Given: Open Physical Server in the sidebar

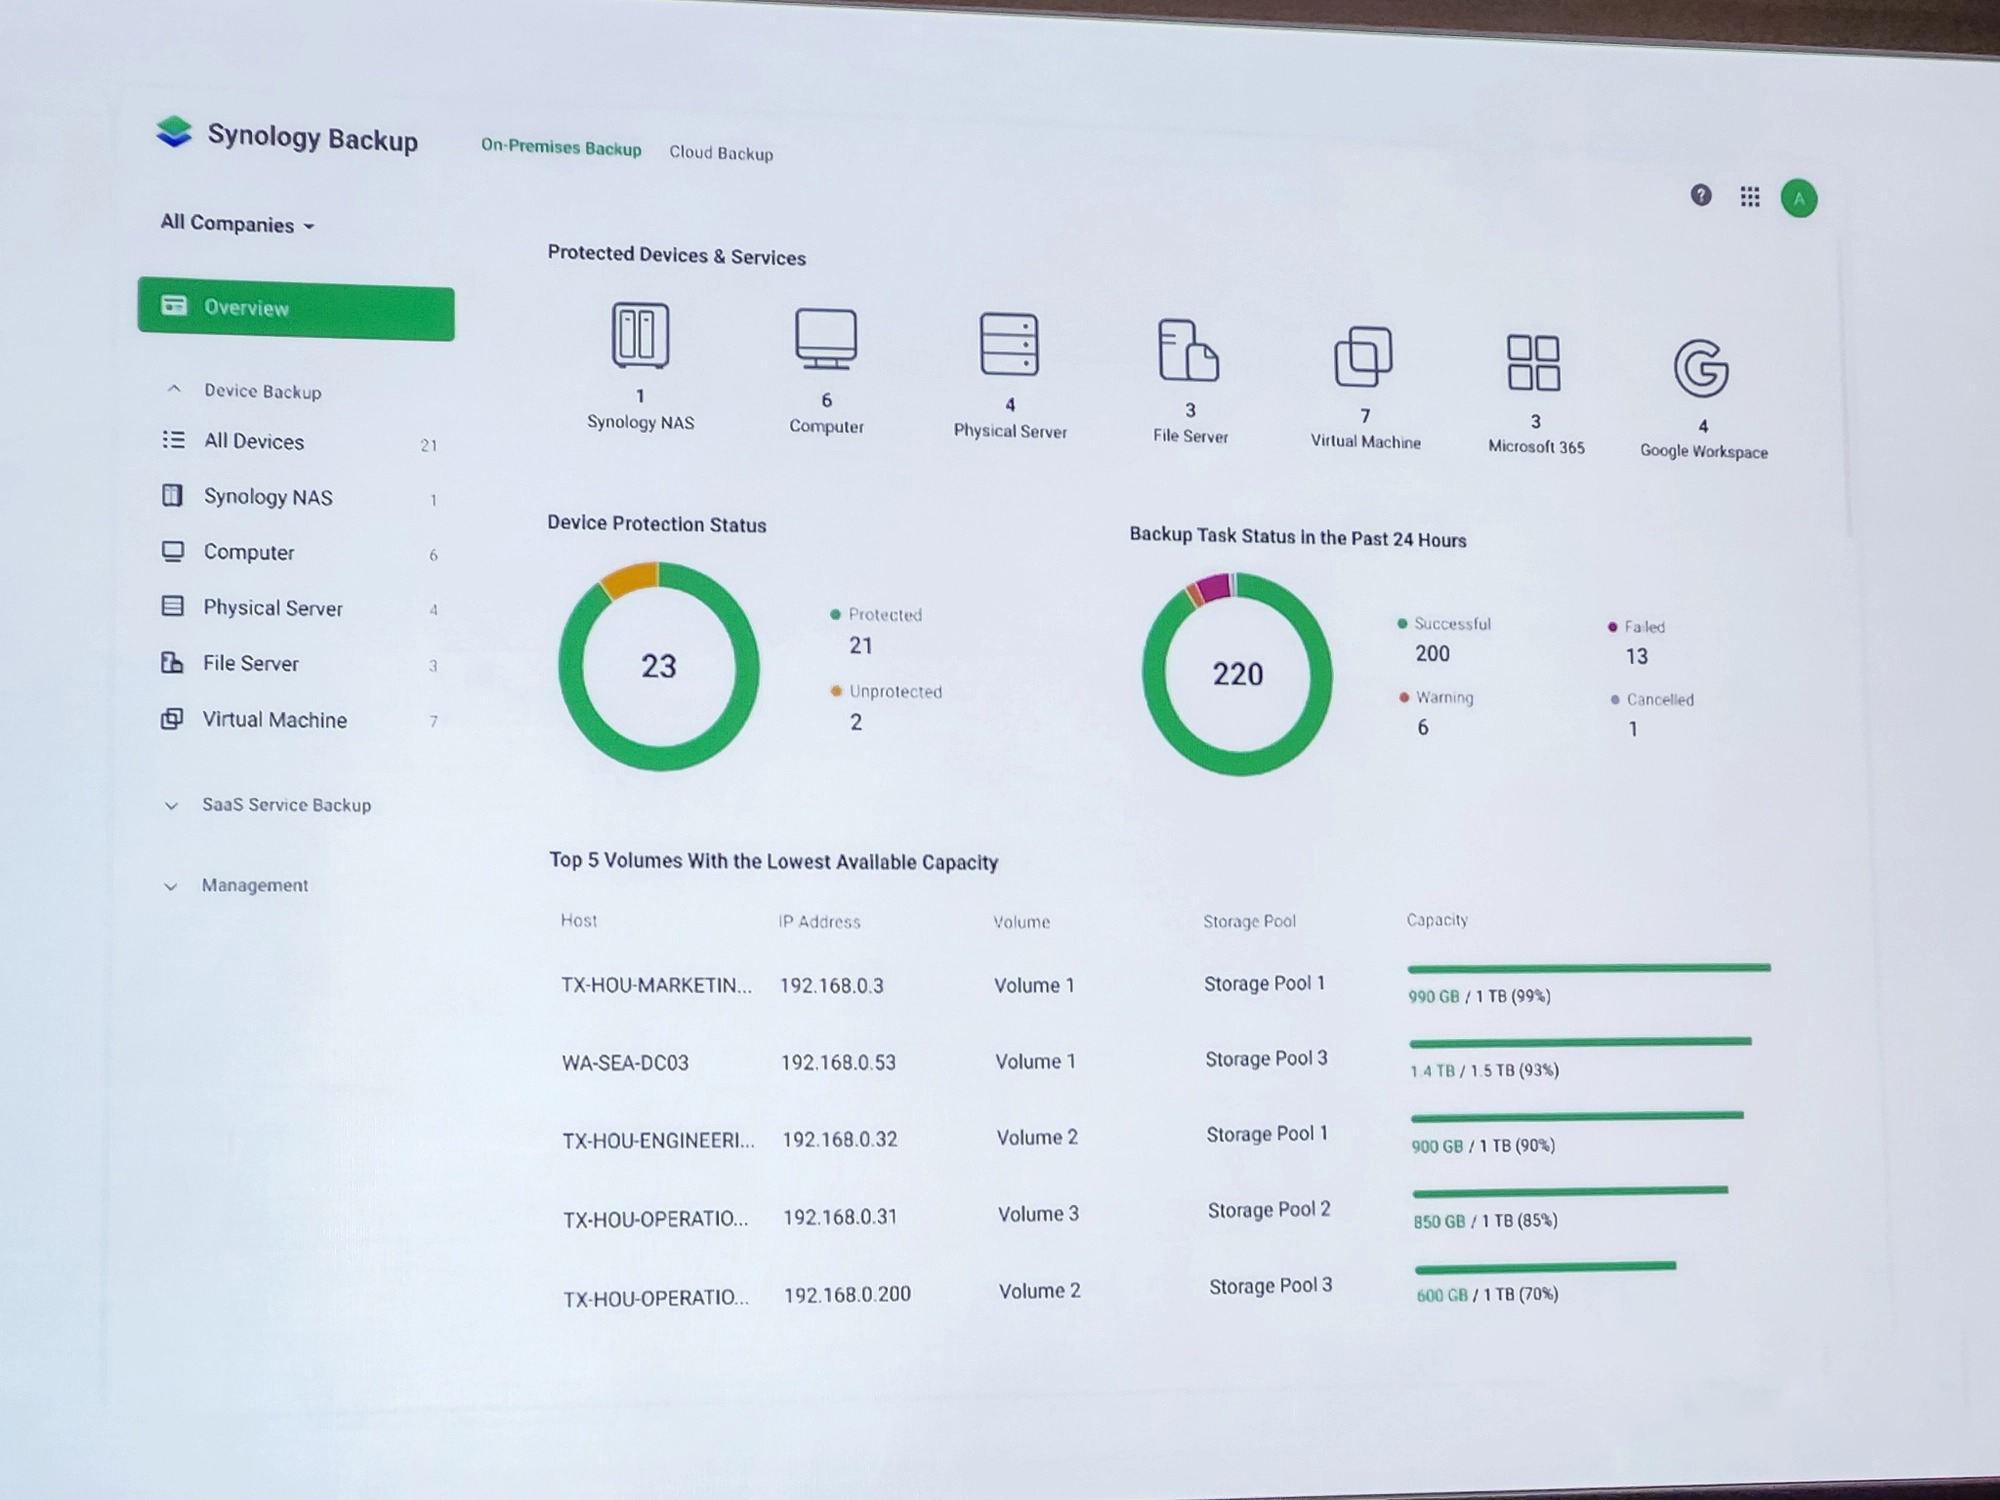Looking at the screenshot, I should point(300,608).
